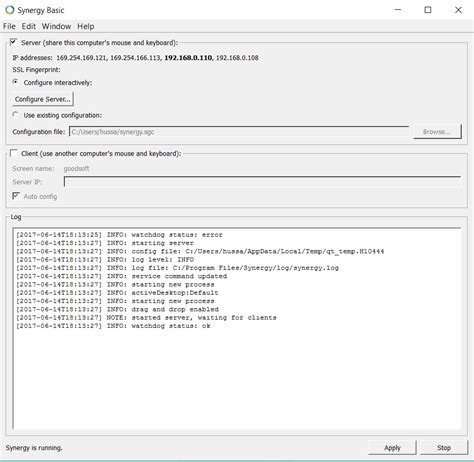474x462 pixels.
Task: Click the Configure Server button
Action: point(43,99)
